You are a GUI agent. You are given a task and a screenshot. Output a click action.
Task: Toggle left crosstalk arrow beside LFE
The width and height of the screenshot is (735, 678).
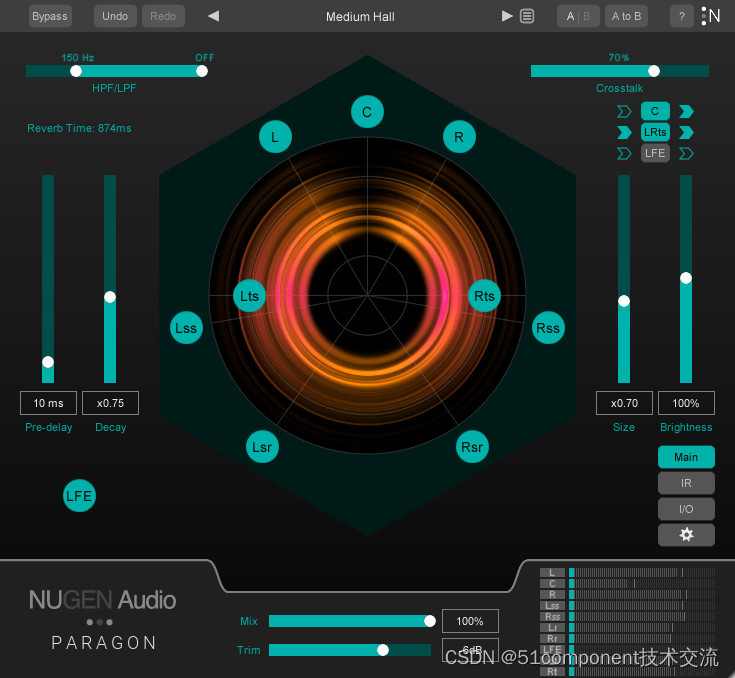pos(624,153)
